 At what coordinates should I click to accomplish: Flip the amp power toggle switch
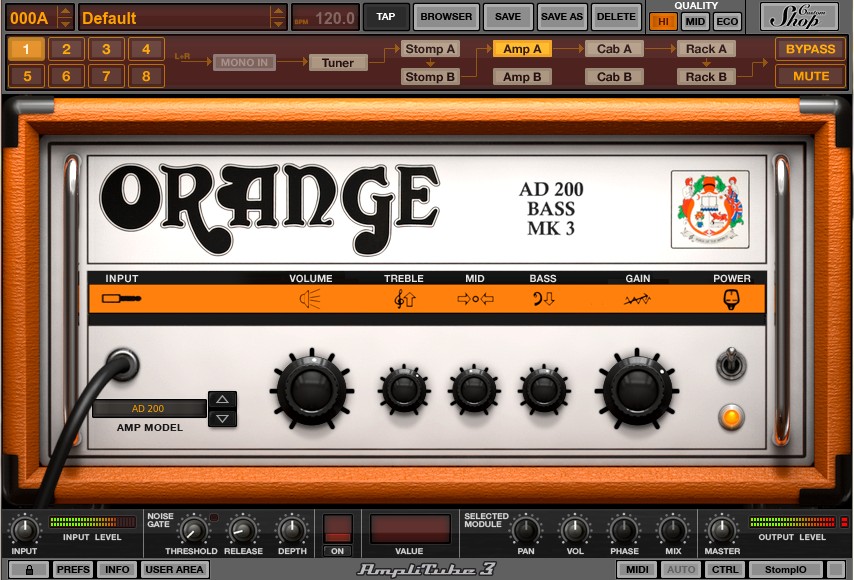click(731, 363)
